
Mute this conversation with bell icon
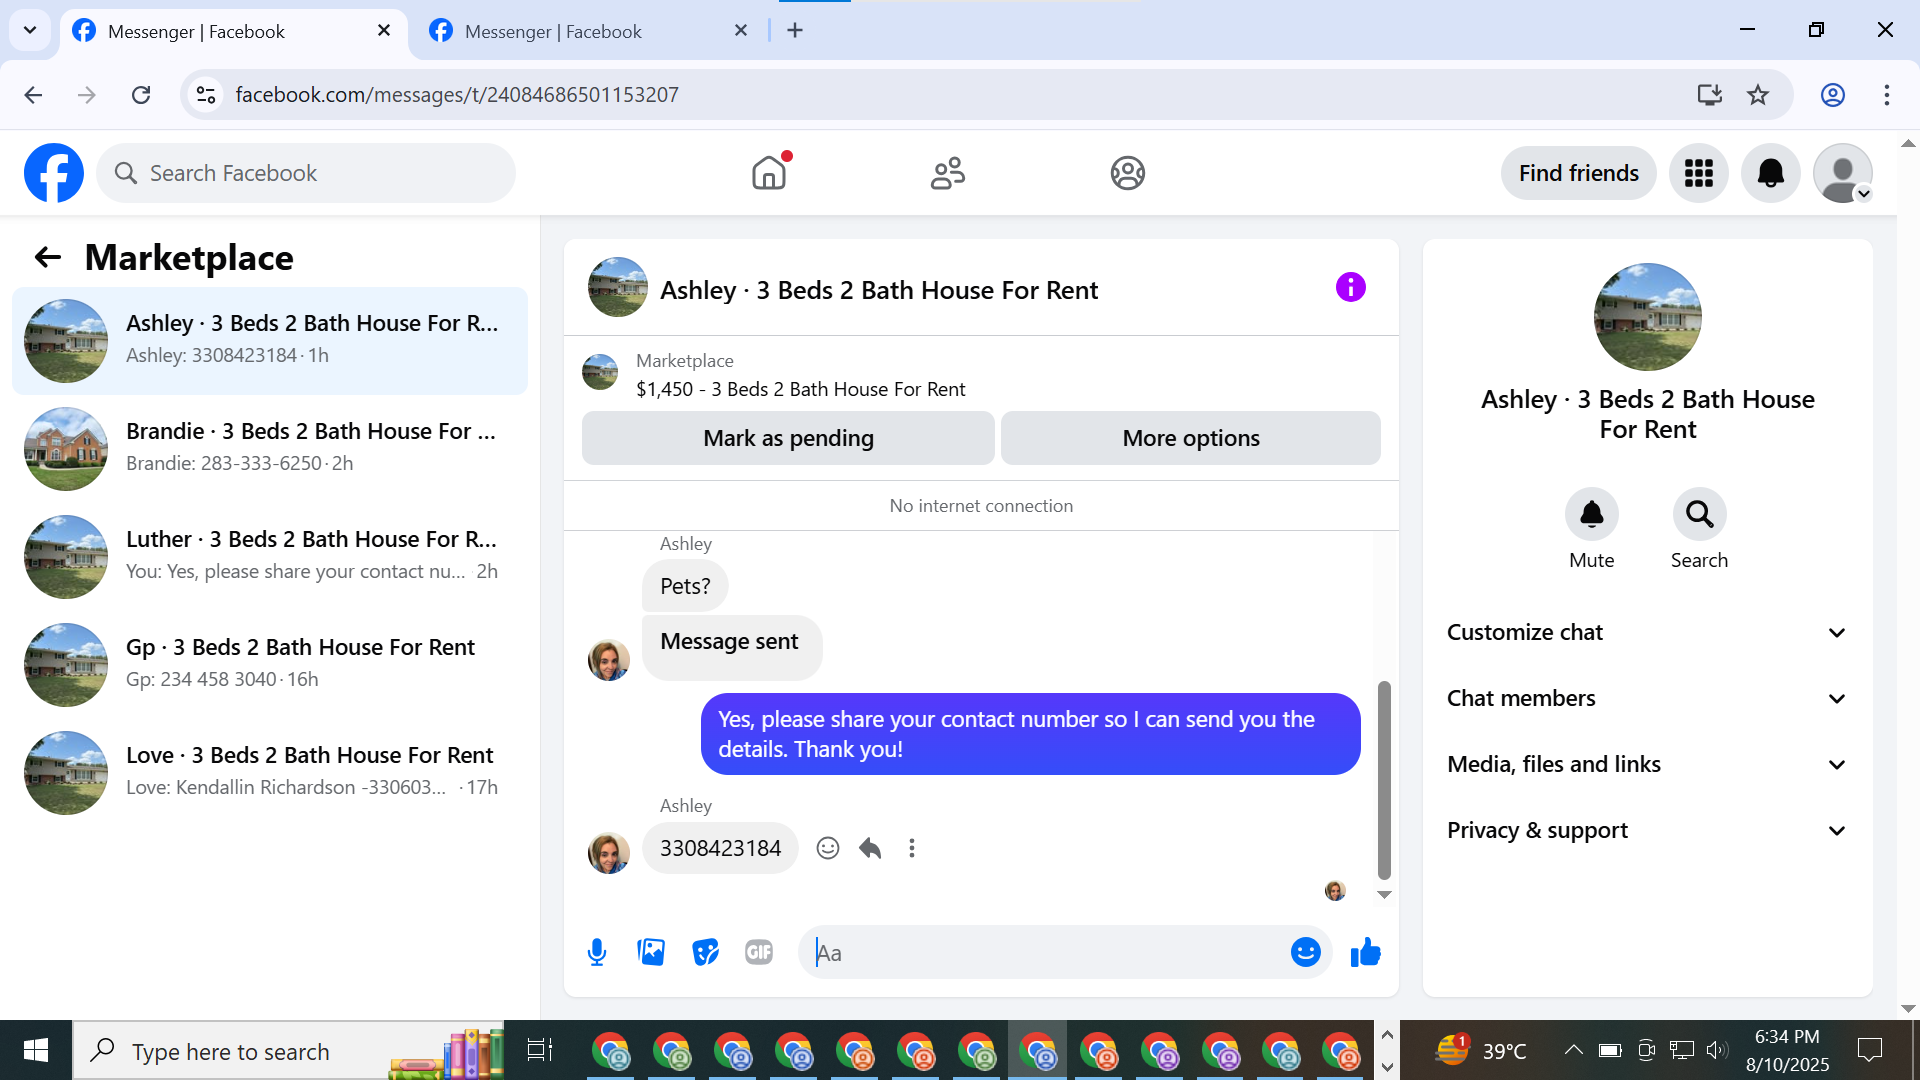coord(1591,515)
